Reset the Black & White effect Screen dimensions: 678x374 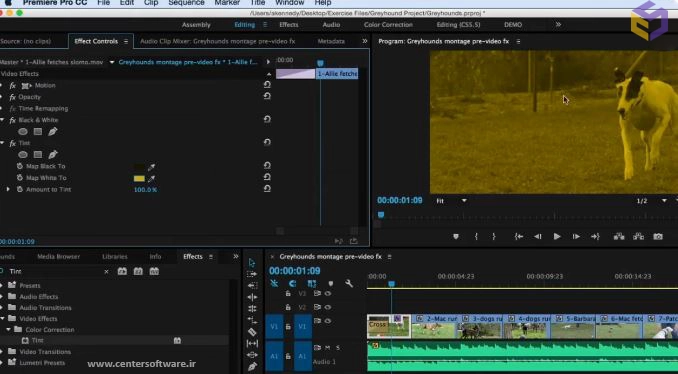267,119
